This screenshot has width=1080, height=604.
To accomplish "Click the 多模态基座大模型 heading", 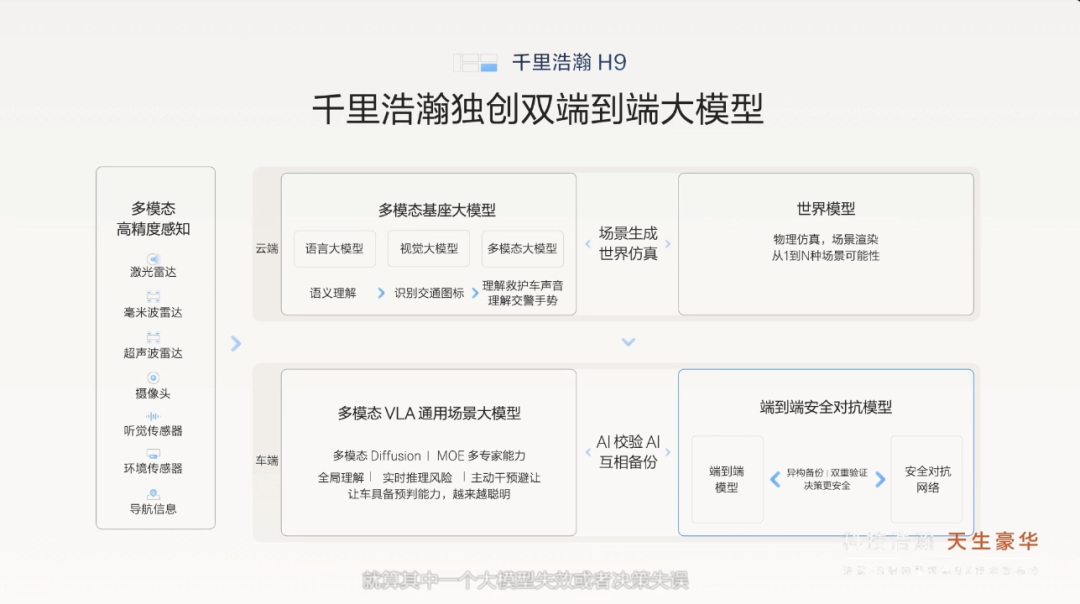I will coord(437,210).
